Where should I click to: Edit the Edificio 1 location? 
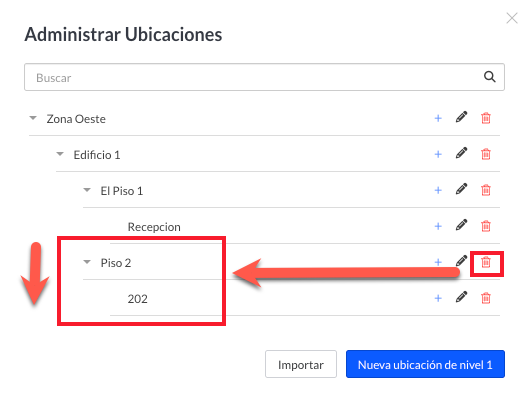click(461, 153)
